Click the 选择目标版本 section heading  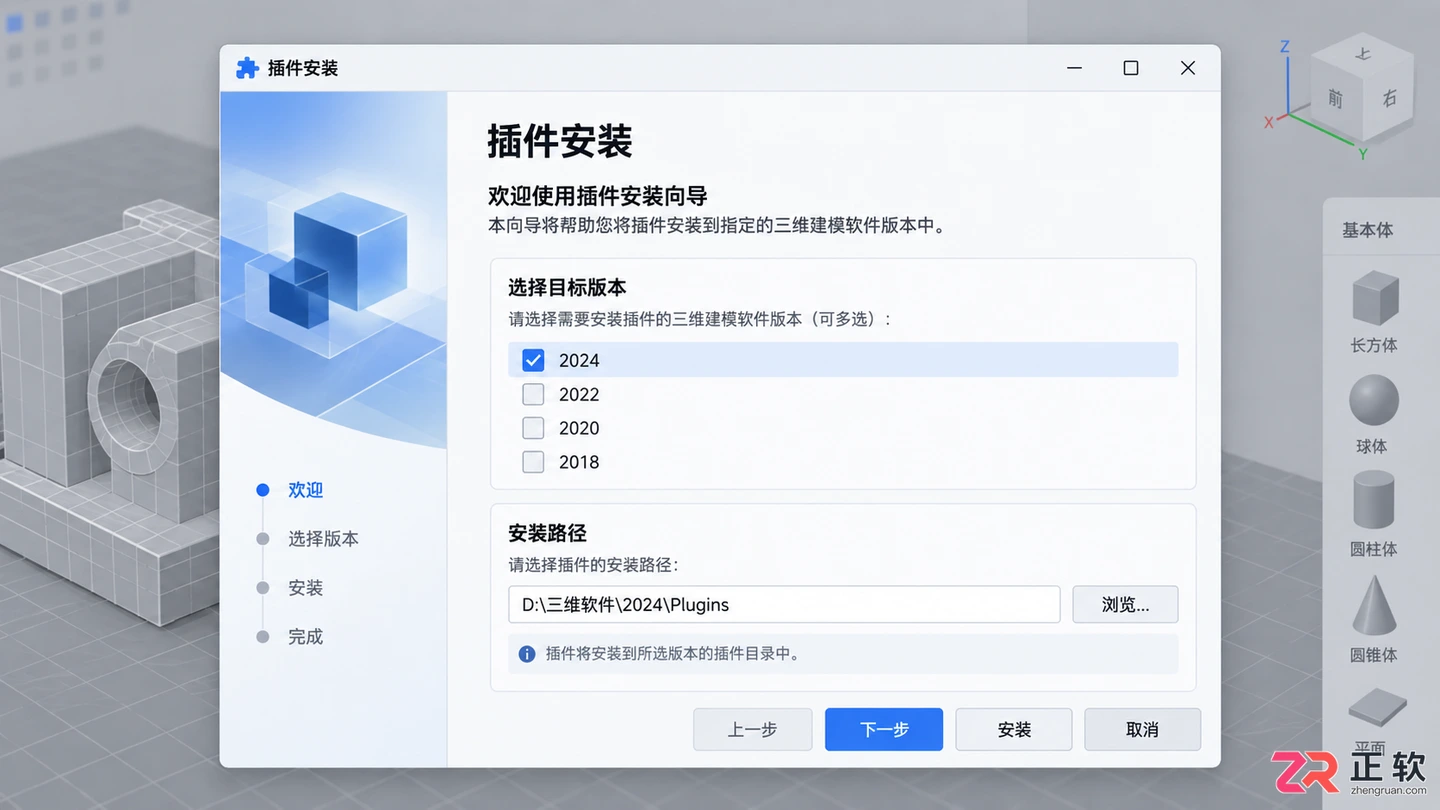click(567, 288)
